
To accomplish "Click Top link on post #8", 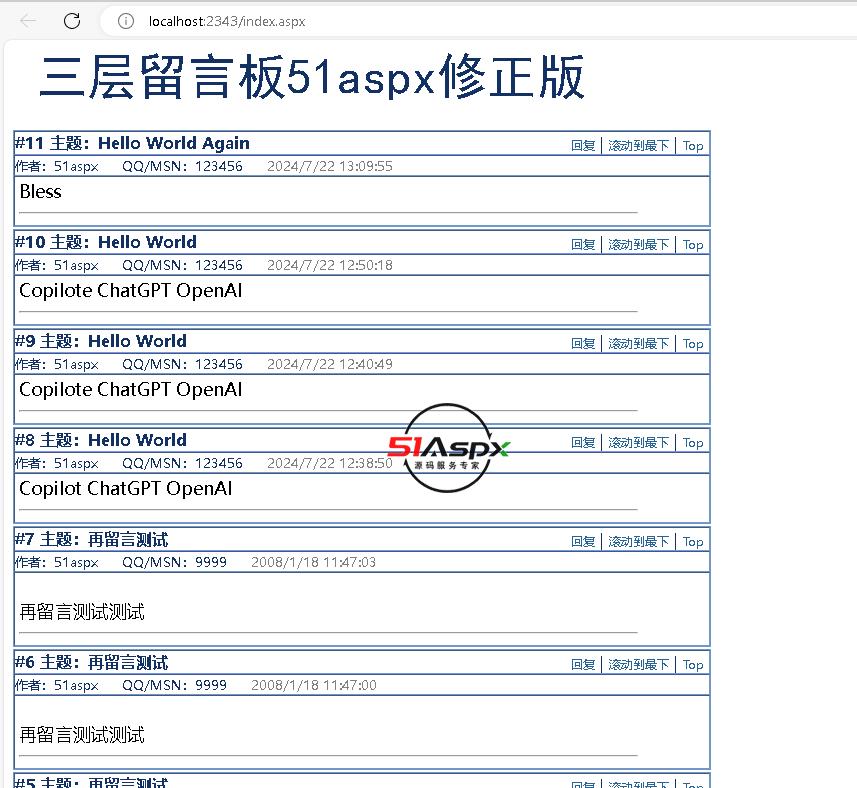I will click(x=692, y=443).
